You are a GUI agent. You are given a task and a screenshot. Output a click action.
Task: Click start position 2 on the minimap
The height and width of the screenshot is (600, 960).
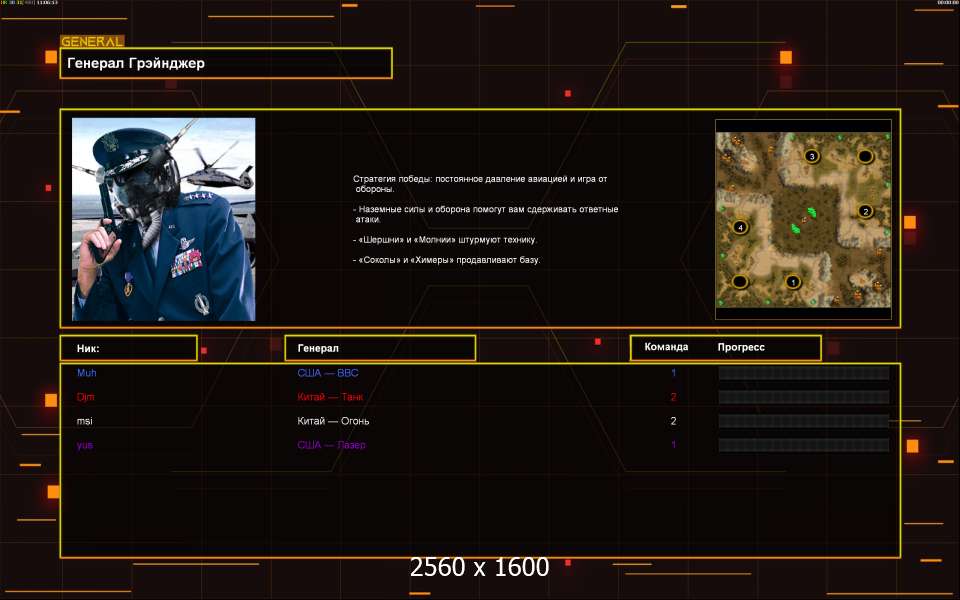click(x=866, y=211)
